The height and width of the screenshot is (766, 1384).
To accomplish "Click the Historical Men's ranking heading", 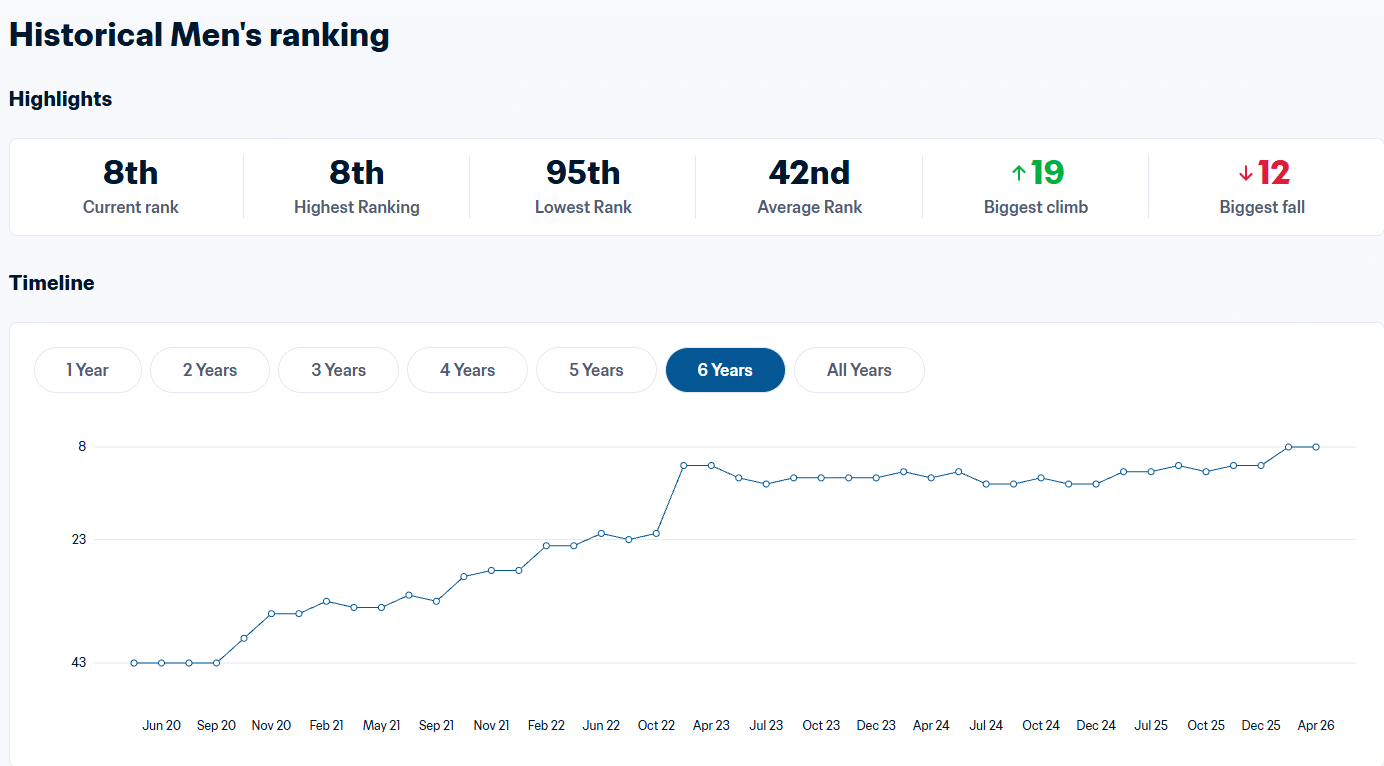I will click(199, 35).
